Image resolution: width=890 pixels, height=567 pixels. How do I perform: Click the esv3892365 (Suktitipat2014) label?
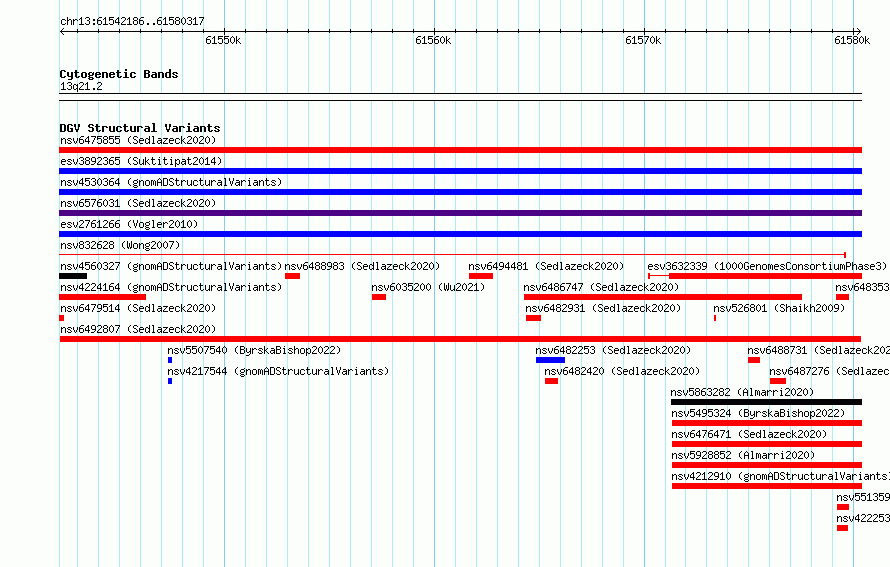(x=141, y=161)
